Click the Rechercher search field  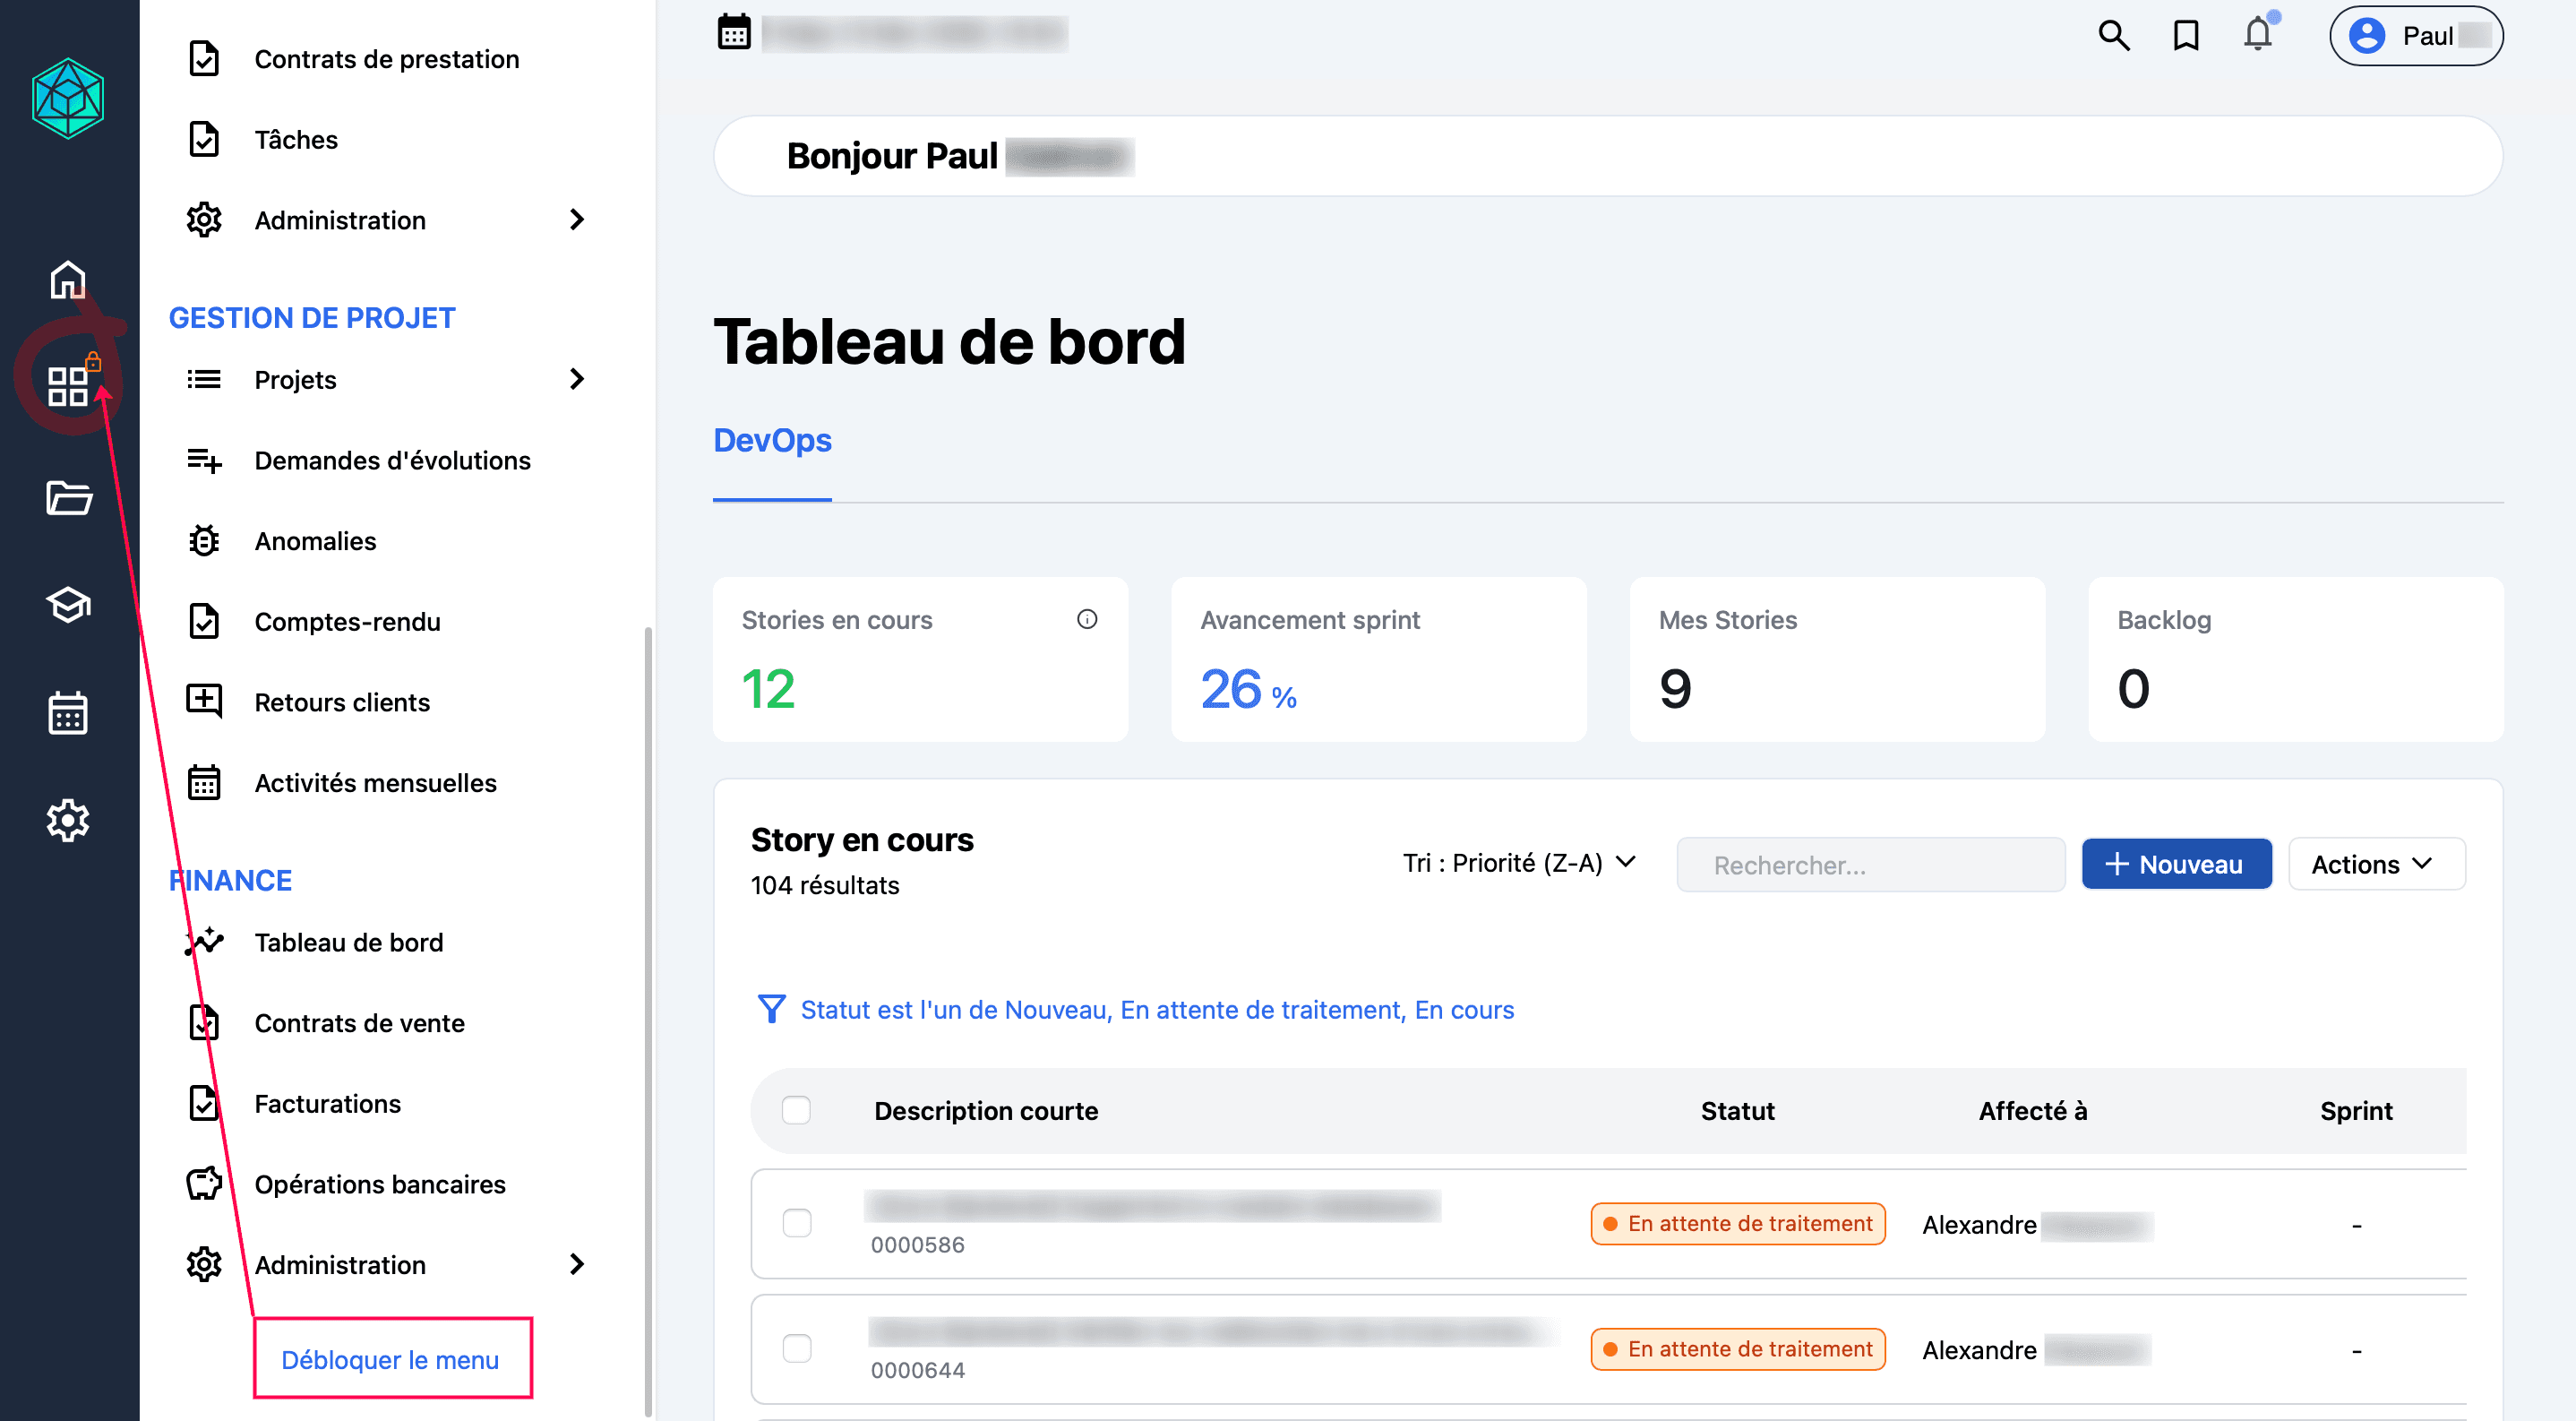pos(1870,864)
